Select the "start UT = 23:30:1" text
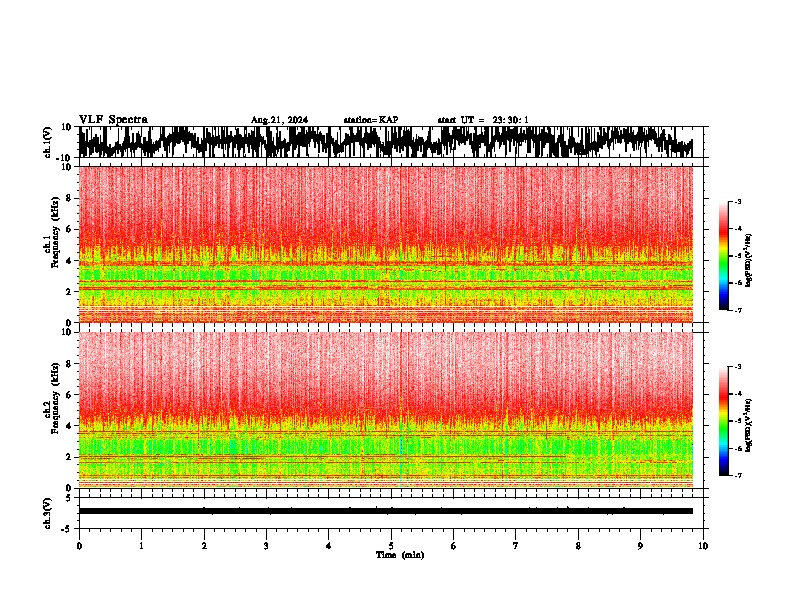This screenshot has width=792, height=612. coord(483,120)
